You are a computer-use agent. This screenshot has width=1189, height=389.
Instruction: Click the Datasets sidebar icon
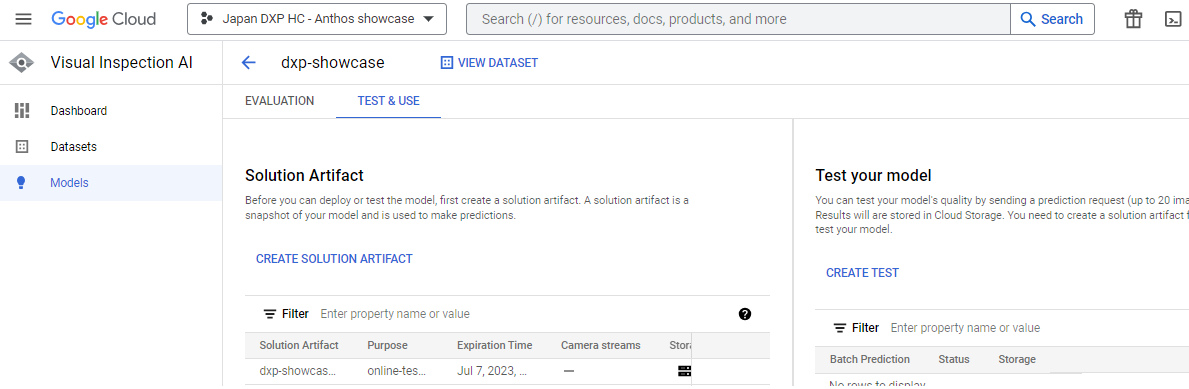(22, 146)
